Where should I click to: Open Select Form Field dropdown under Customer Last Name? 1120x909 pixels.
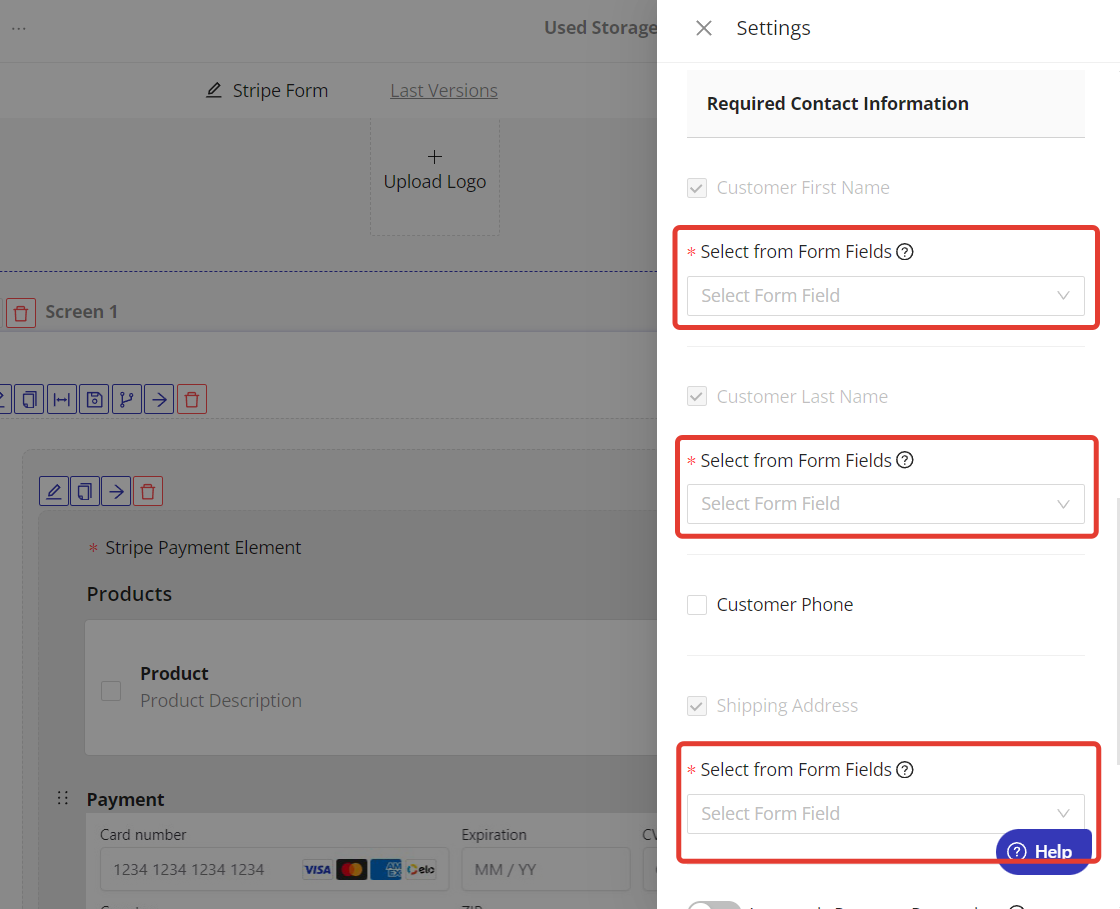[885, 504]
